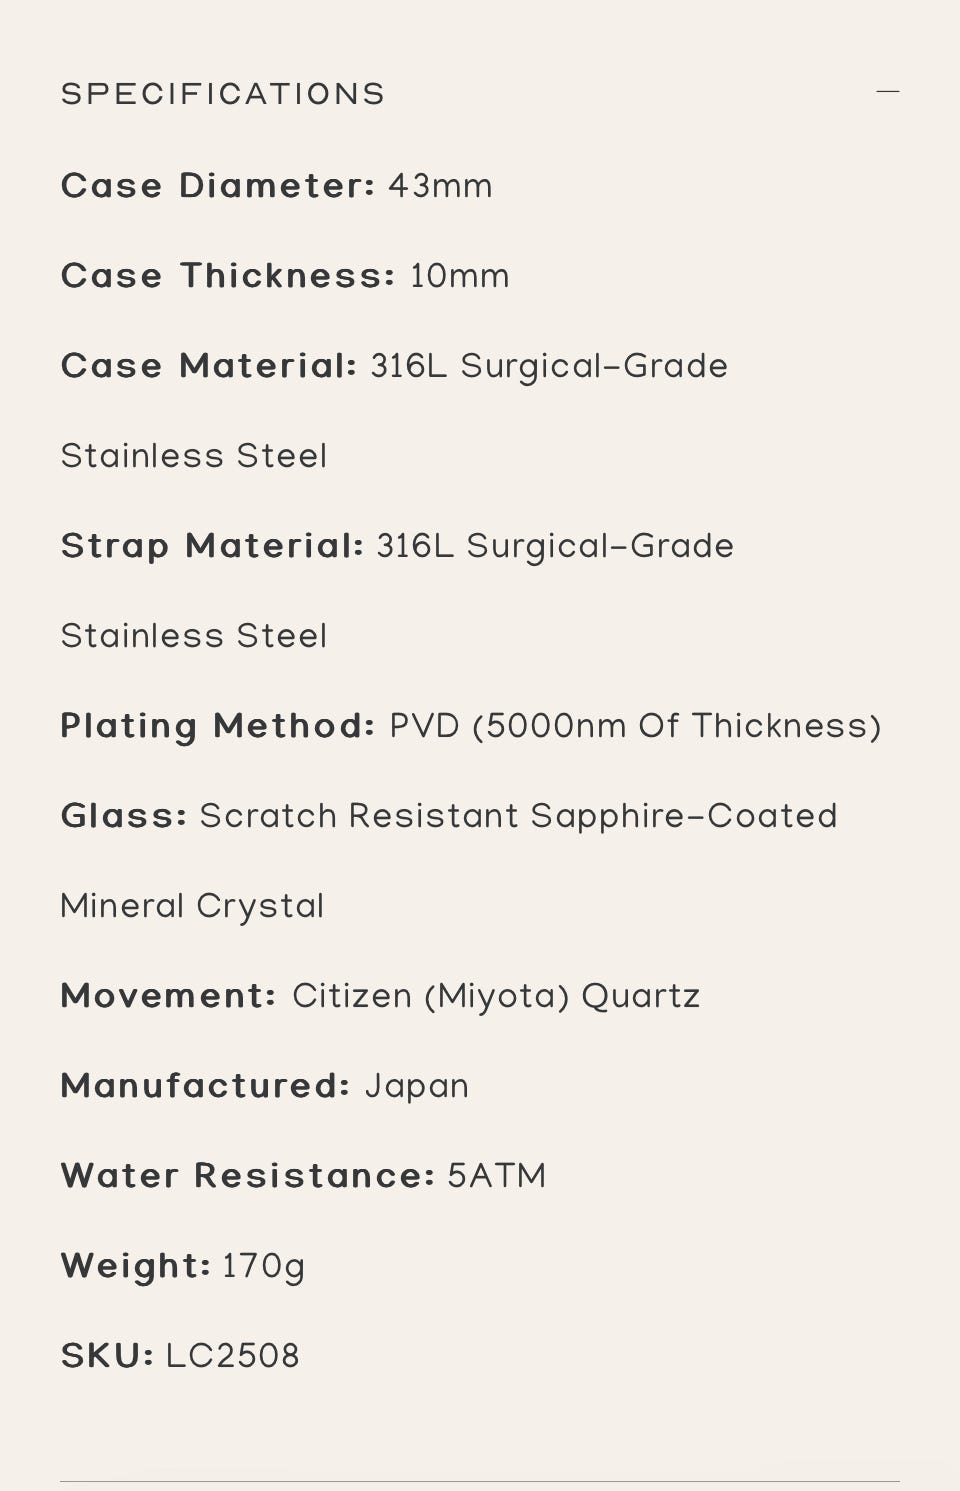Click the Case Material label
Viewport: 960px width, 1491px height.
click(208, 366)
